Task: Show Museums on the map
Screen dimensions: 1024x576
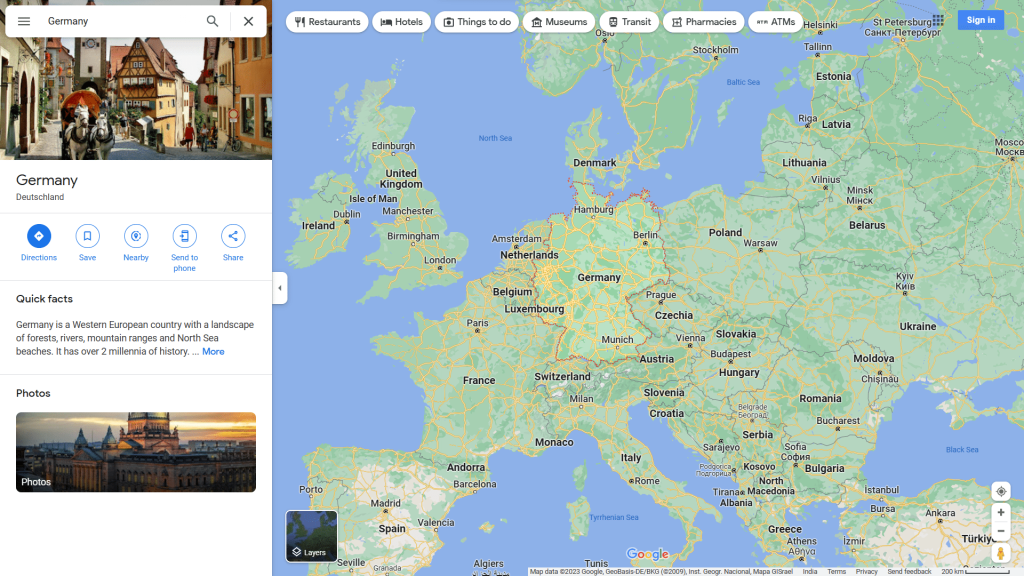Action: pyautogui.click(x=559, y=22)
